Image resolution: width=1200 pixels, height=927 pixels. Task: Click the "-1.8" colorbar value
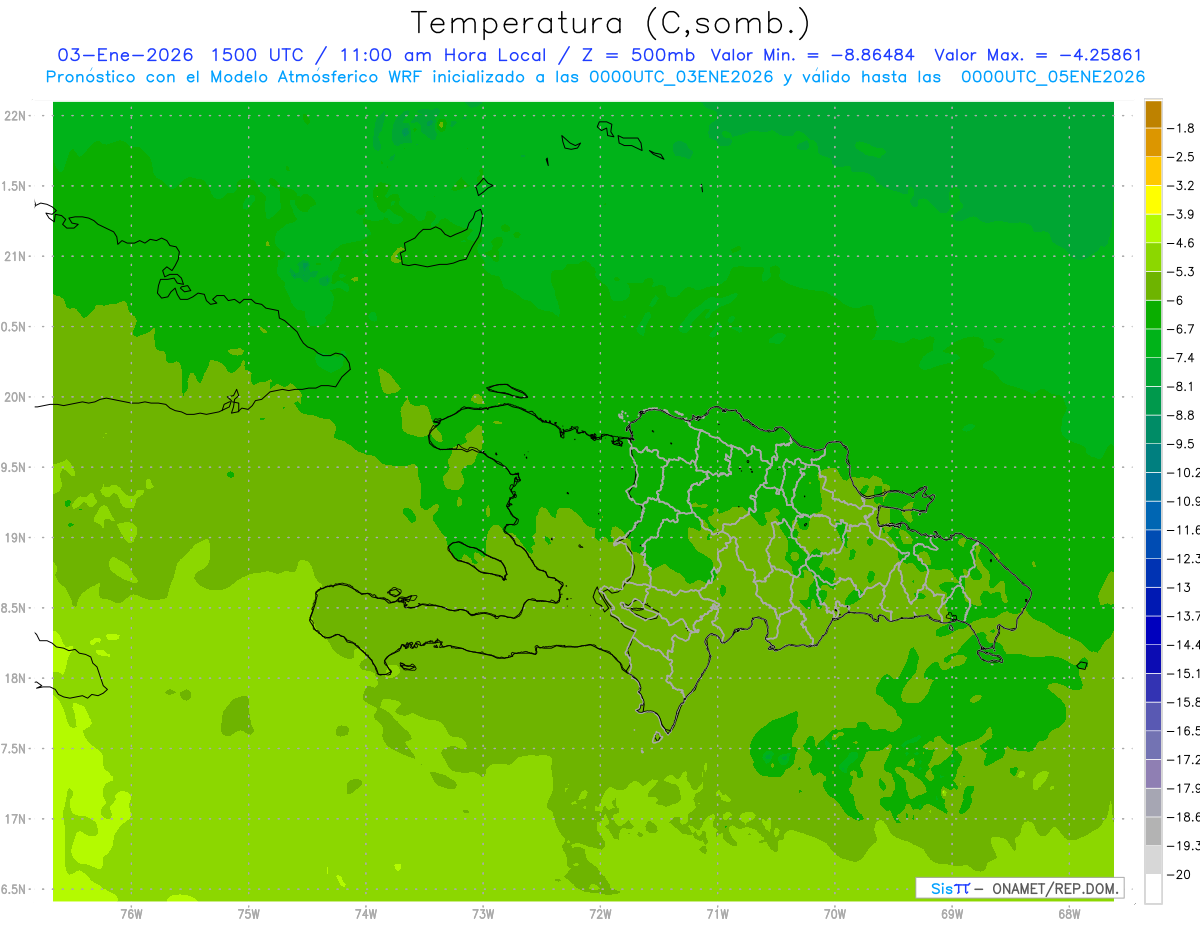click(1181, 128)
